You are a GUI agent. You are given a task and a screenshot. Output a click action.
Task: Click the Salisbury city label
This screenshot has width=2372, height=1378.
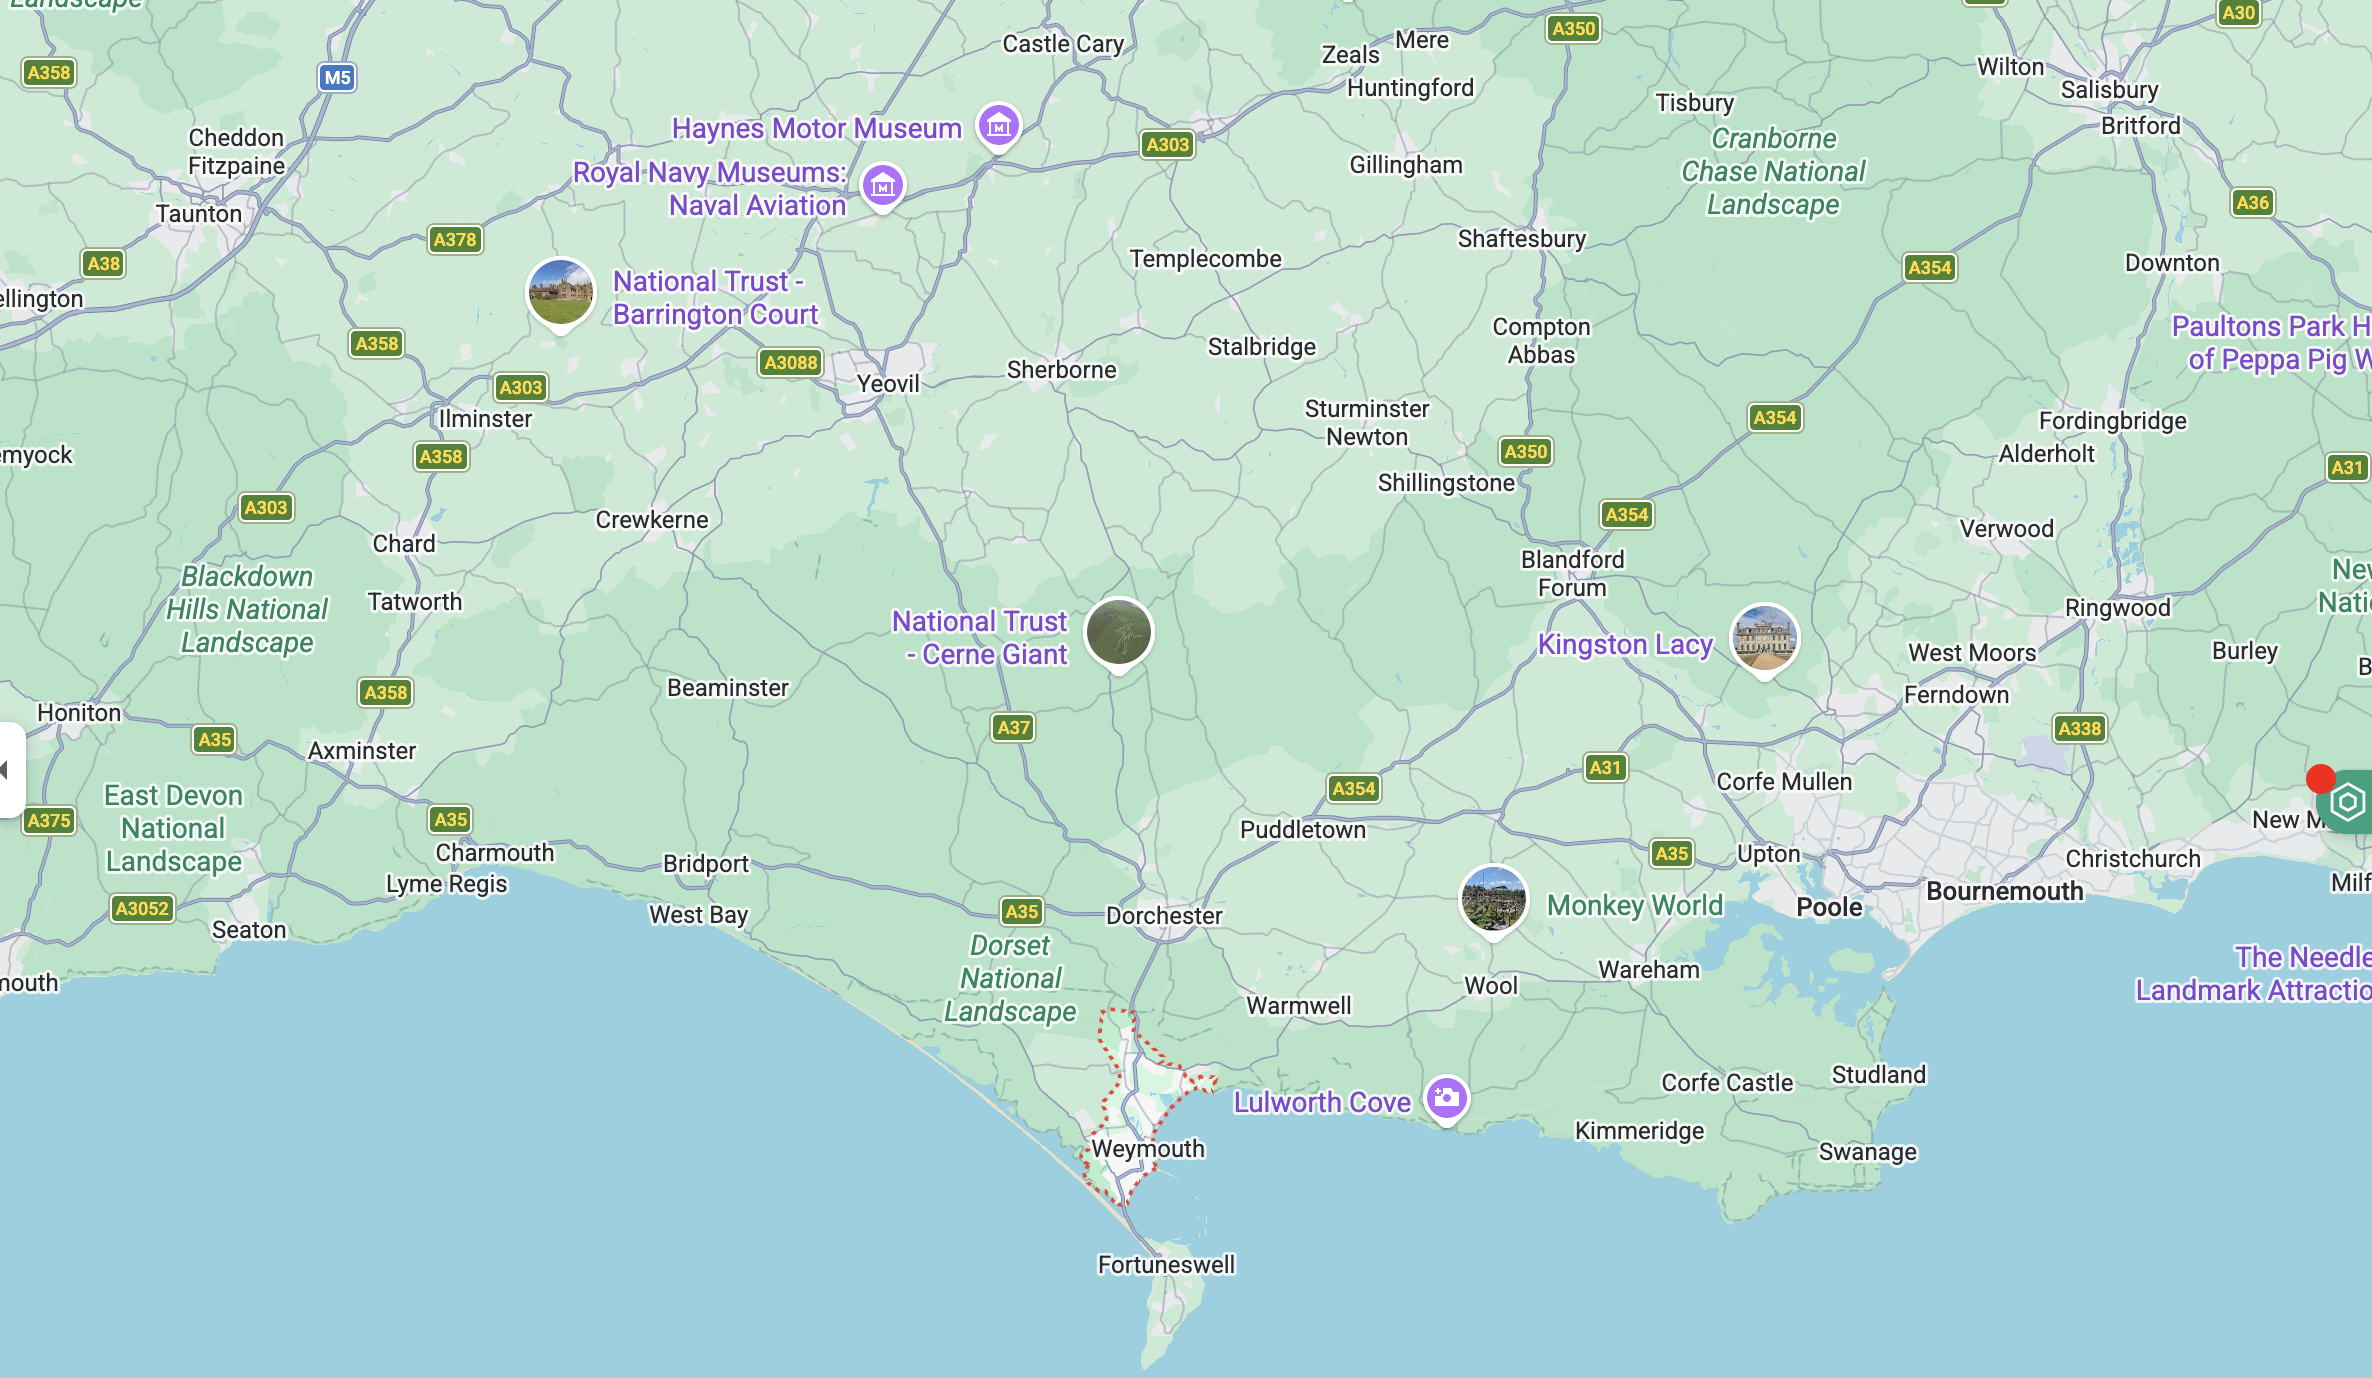(x=2110, y=90)
